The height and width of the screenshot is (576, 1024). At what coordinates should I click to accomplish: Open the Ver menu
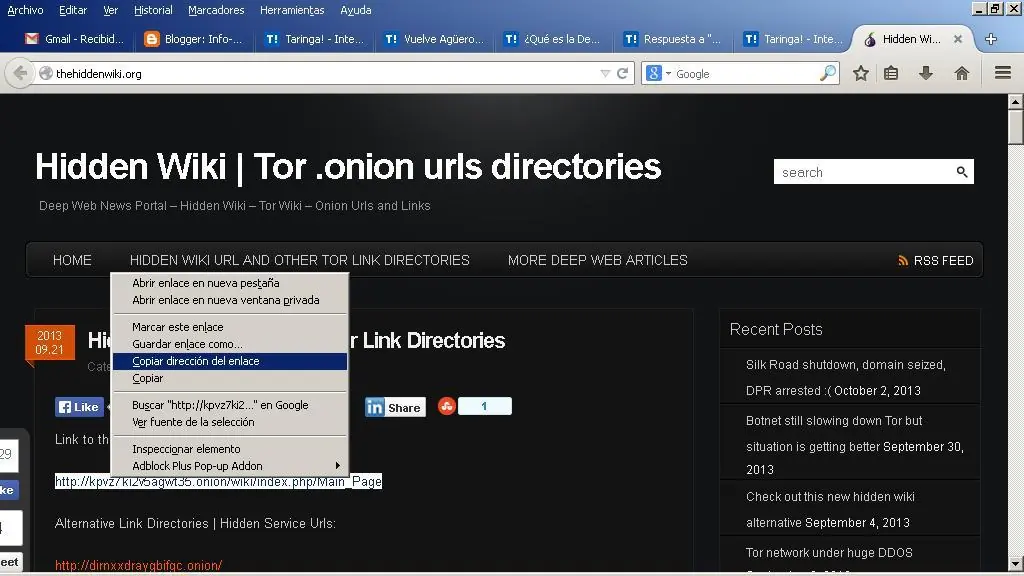point(110,10)
